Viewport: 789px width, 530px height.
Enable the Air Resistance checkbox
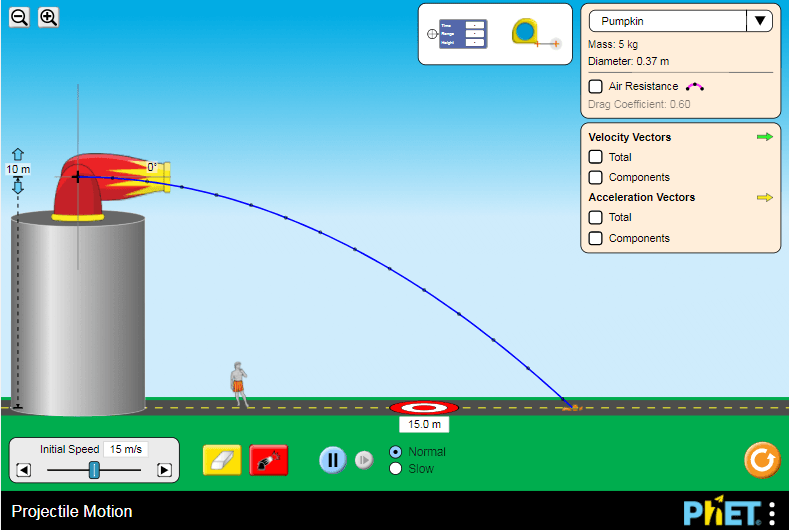596,87
